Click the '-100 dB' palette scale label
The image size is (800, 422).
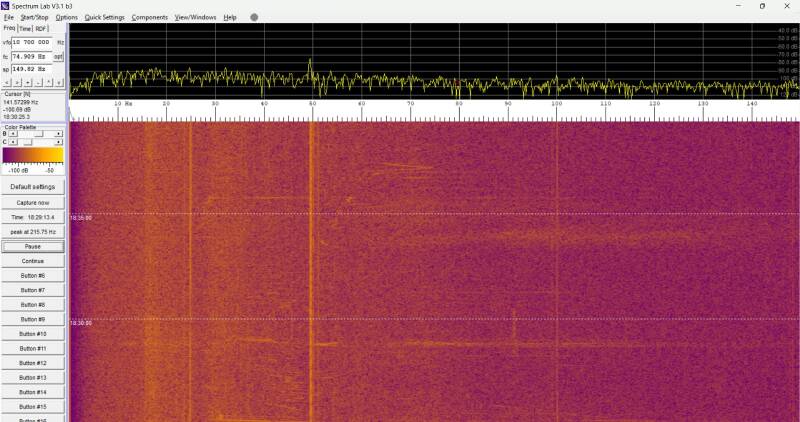pyautogui.click(x=17, y=170)
